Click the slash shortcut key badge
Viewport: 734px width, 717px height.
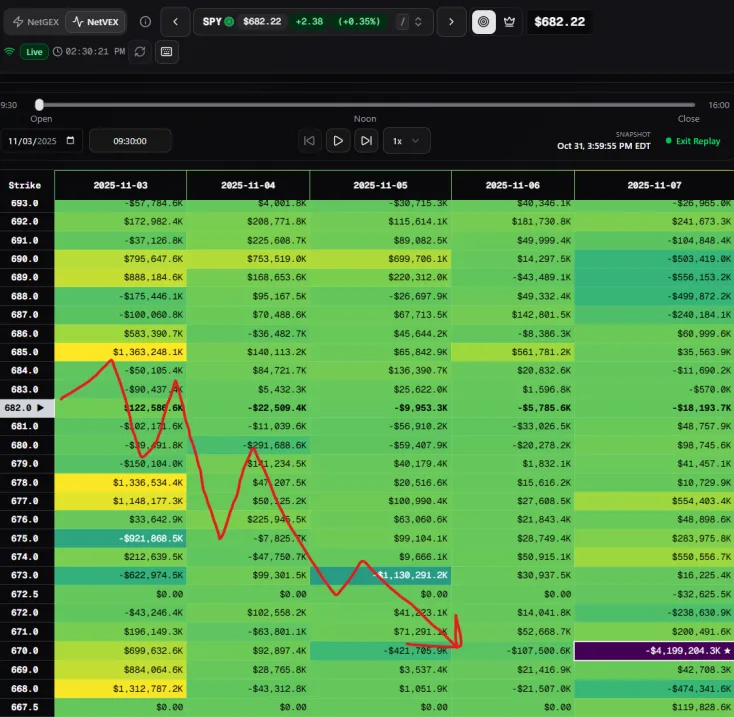pyautogui.click(x=403, y=22)
